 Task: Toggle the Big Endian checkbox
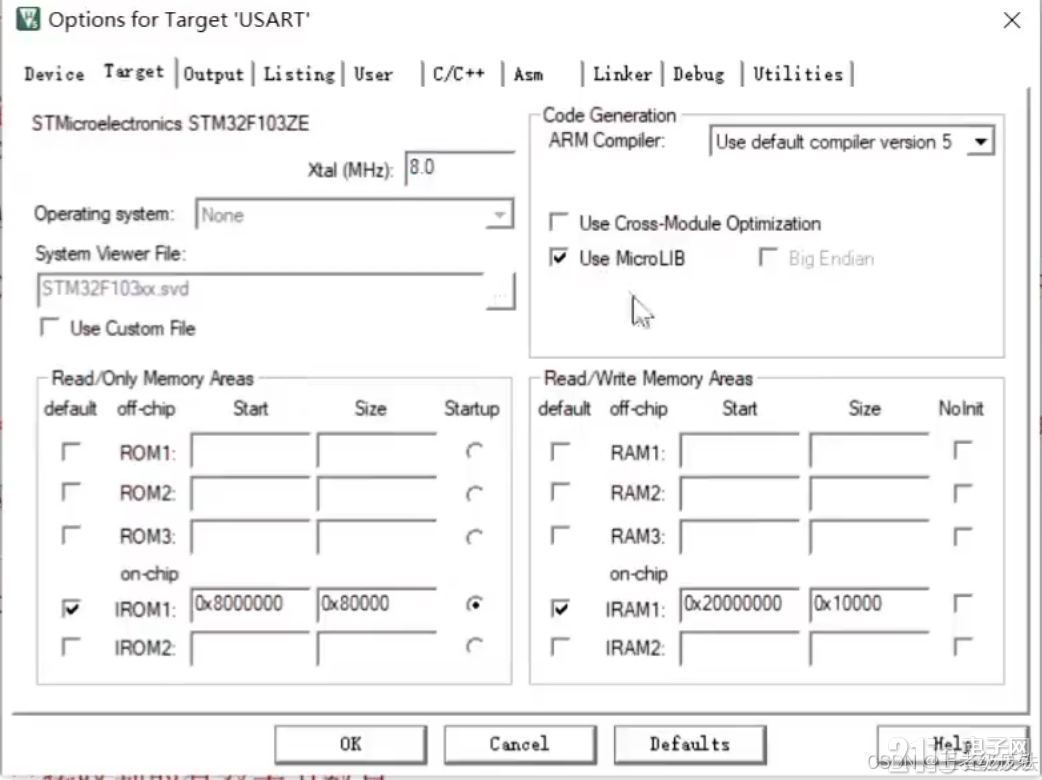coord(768,257)
